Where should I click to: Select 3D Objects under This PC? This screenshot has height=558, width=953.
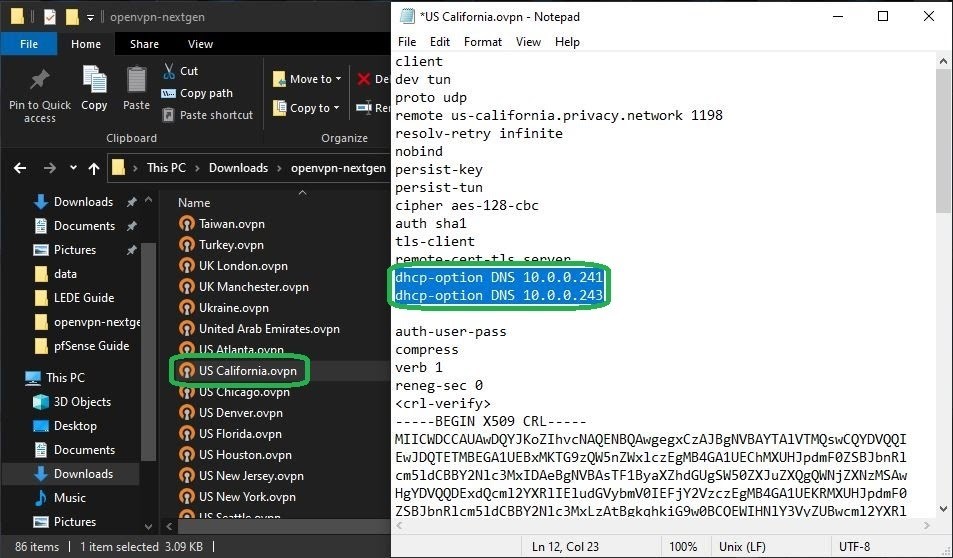tap(83, 402)
